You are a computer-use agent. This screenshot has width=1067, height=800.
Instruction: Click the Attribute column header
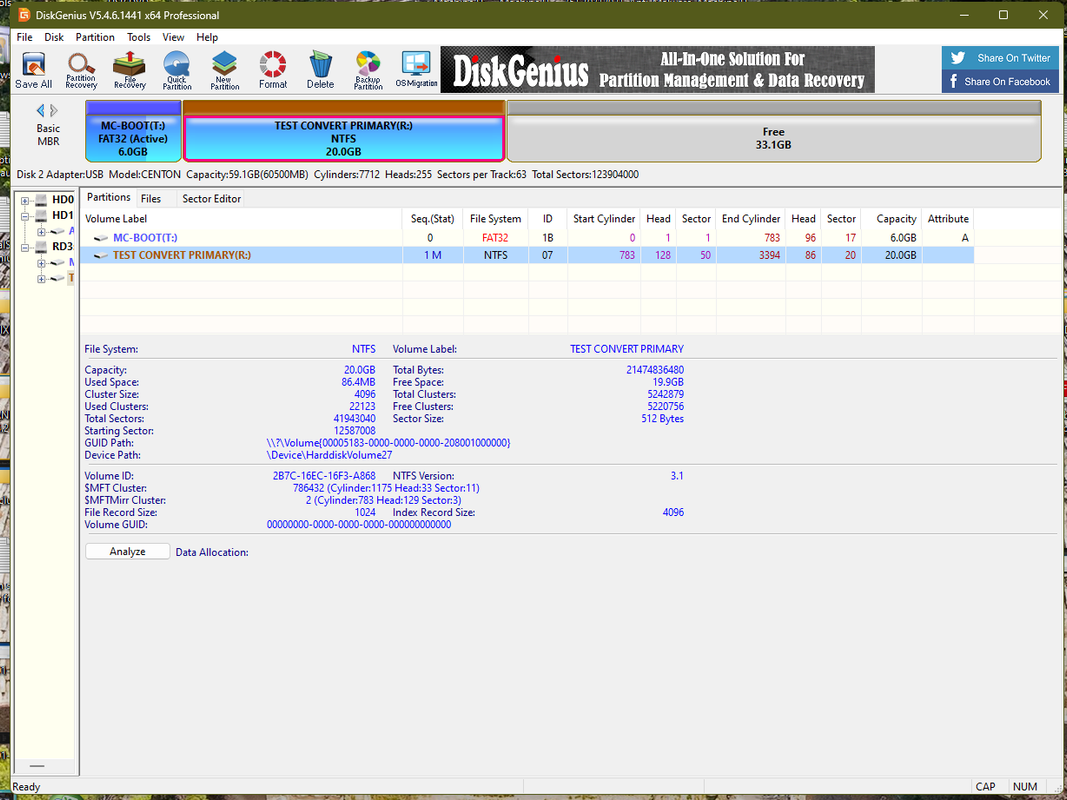948,219
